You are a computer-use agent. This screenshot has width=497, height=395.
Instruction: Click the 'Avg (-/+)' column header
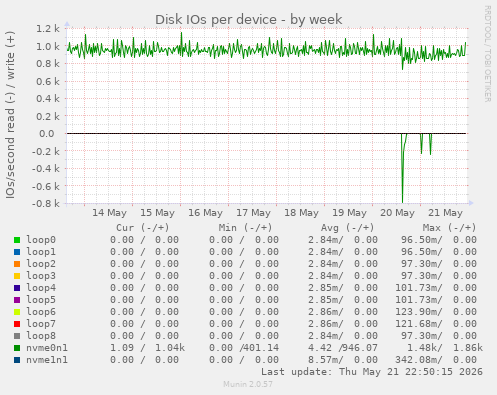pos(348,228)
